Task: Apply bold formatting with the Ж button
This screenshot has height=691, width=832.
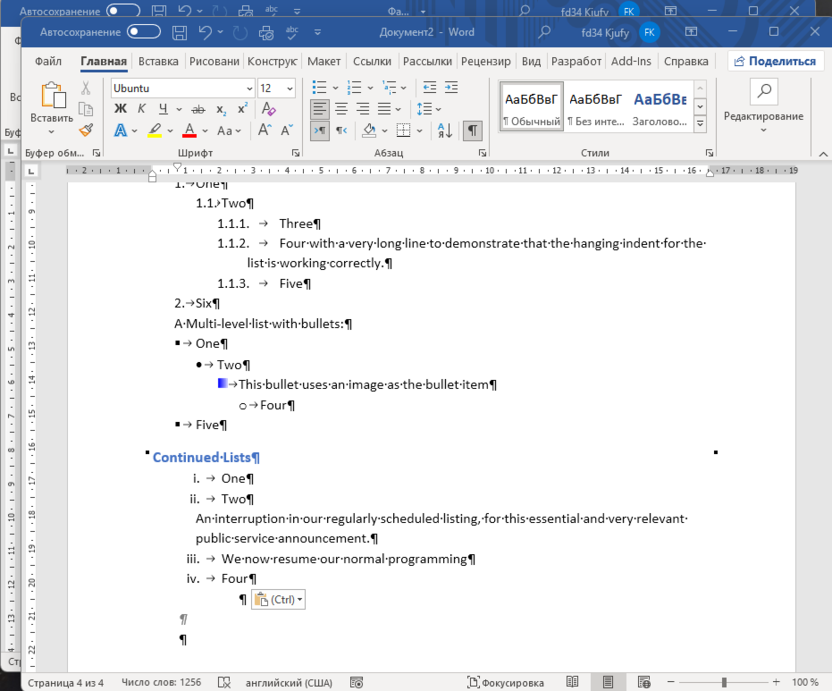Action: coord(120,109)
